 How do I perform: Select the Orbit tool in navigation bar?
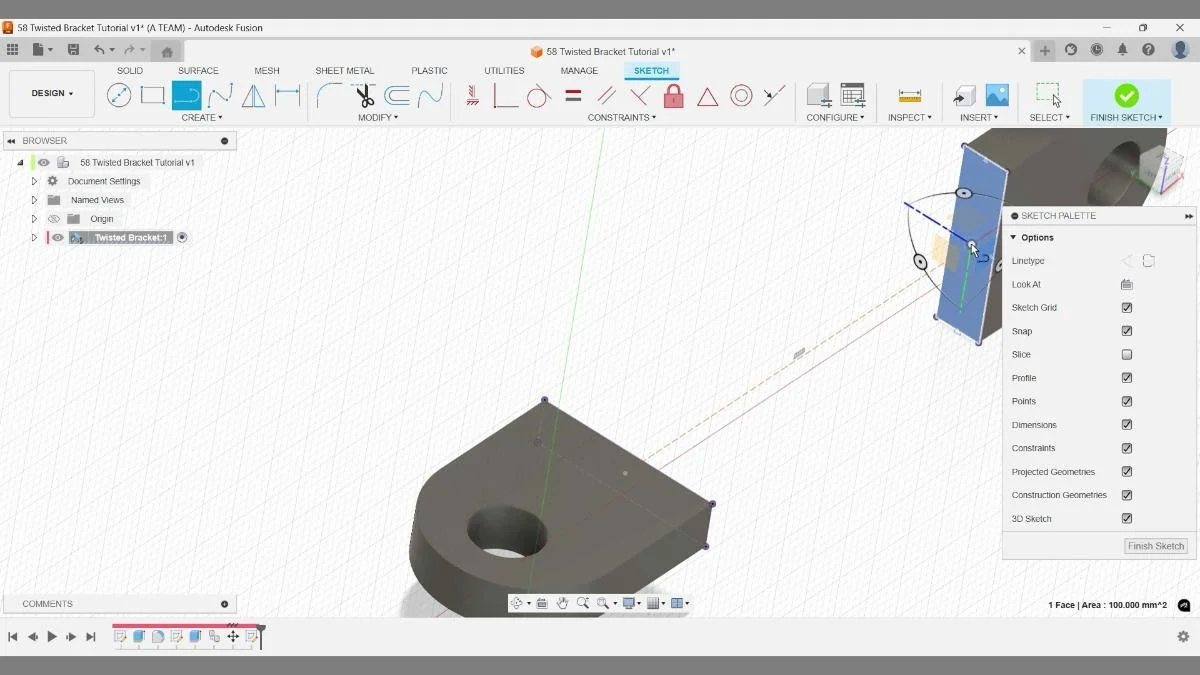click(x=517, y=603)
